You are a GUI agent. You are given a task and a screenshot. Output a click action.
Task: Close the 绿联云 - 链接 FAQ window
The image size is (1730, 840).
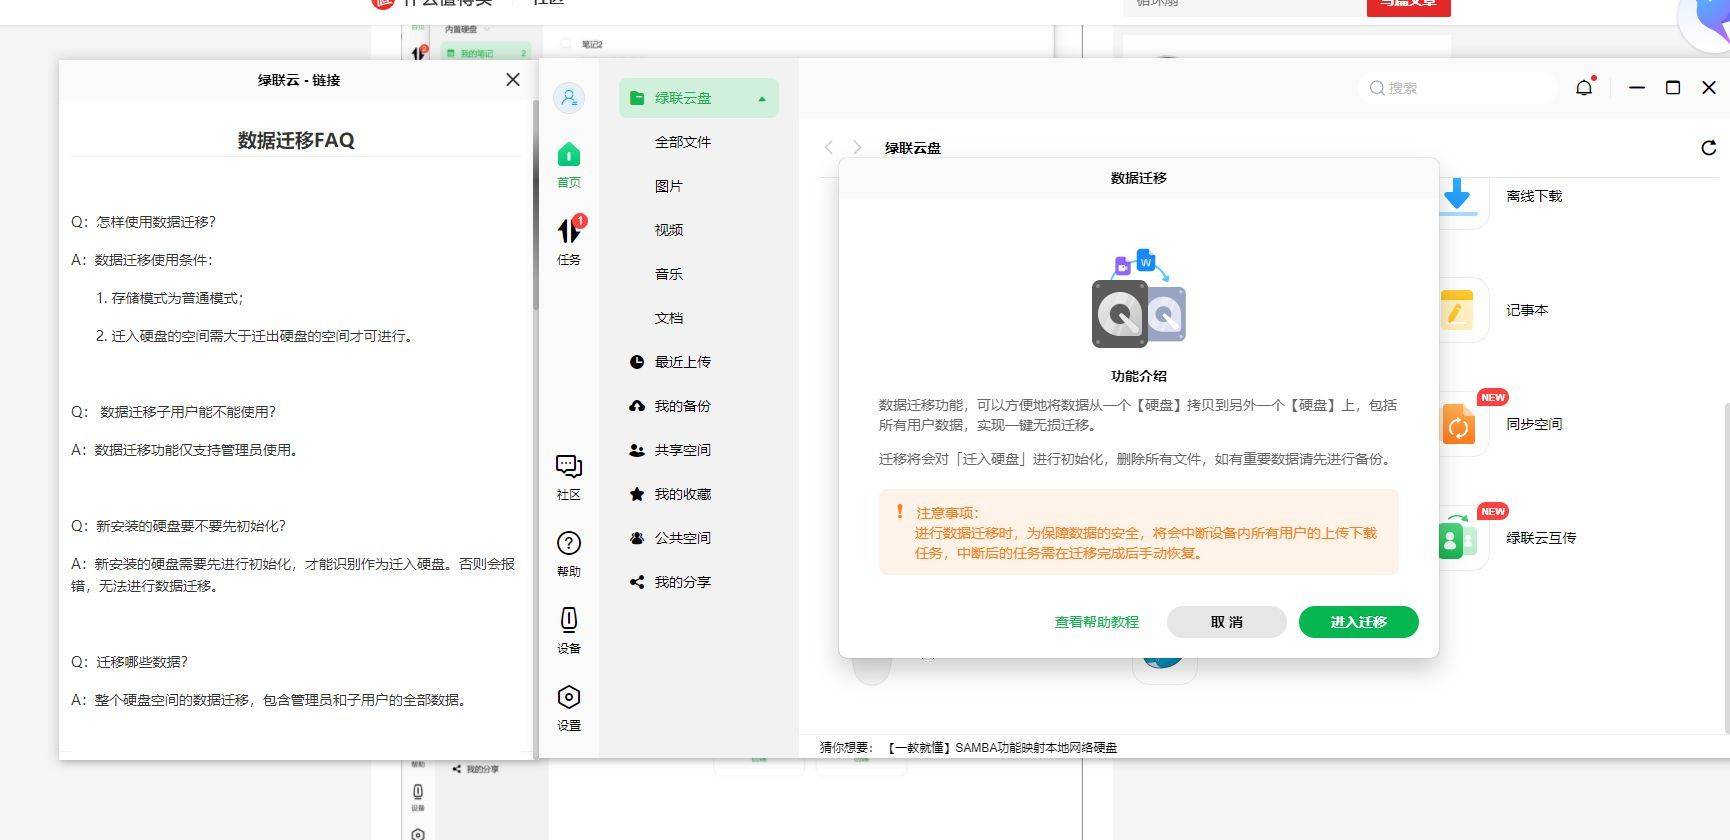click(x=513, y=80)
